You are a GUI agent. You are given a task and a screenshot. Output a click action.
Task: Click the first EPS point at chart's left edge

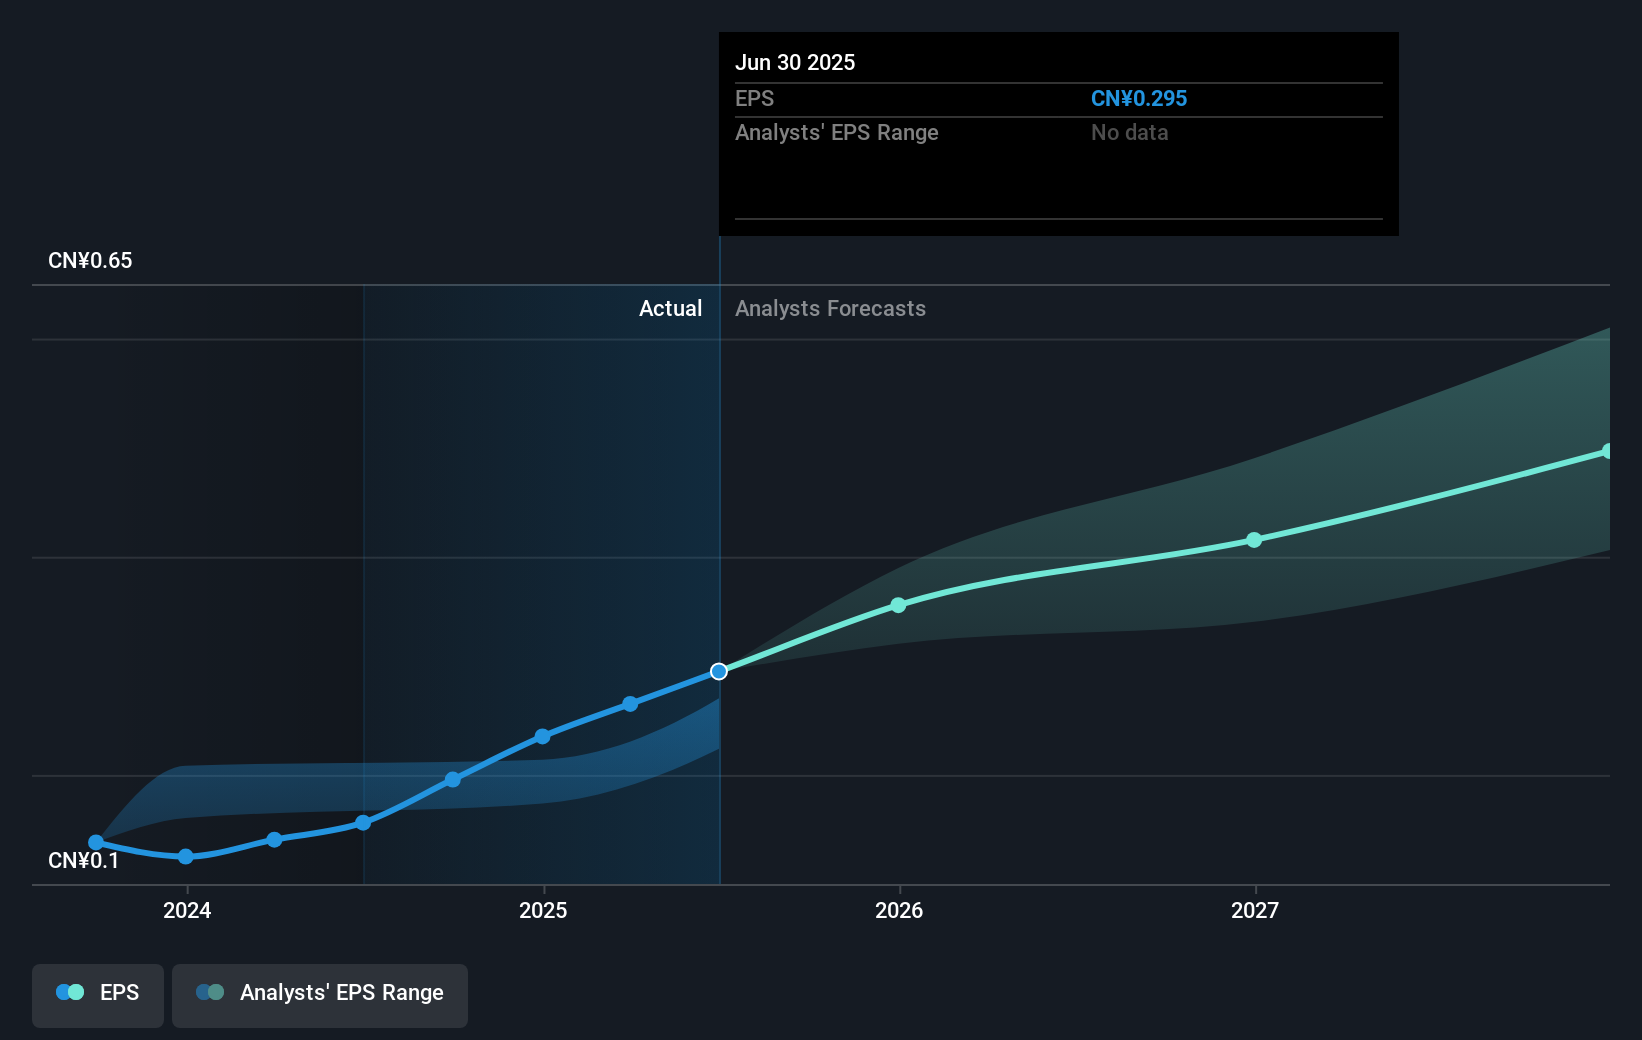click(96, 843)
